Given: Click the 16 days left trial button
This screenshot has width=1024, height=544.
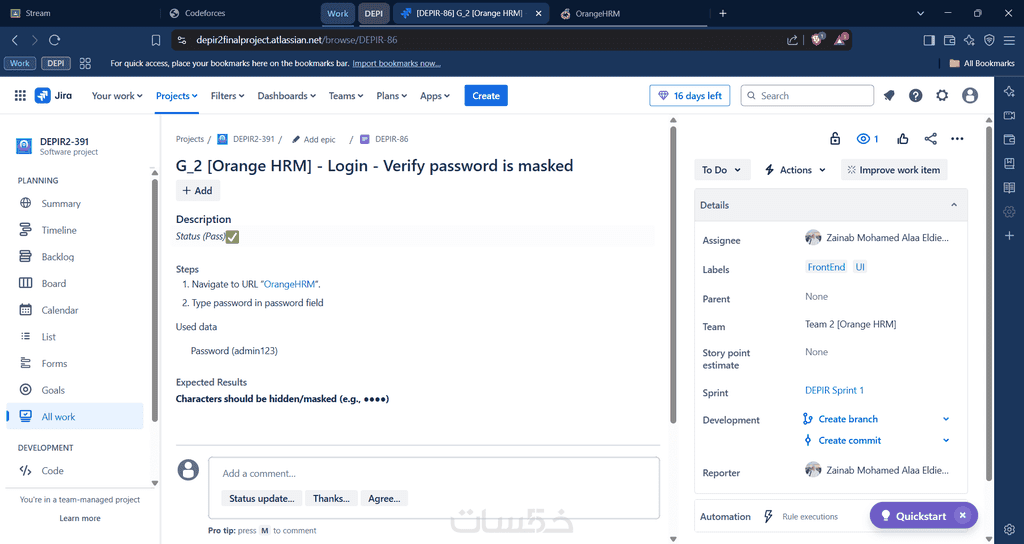Looking at the screenshot, I should click(690, 95).
